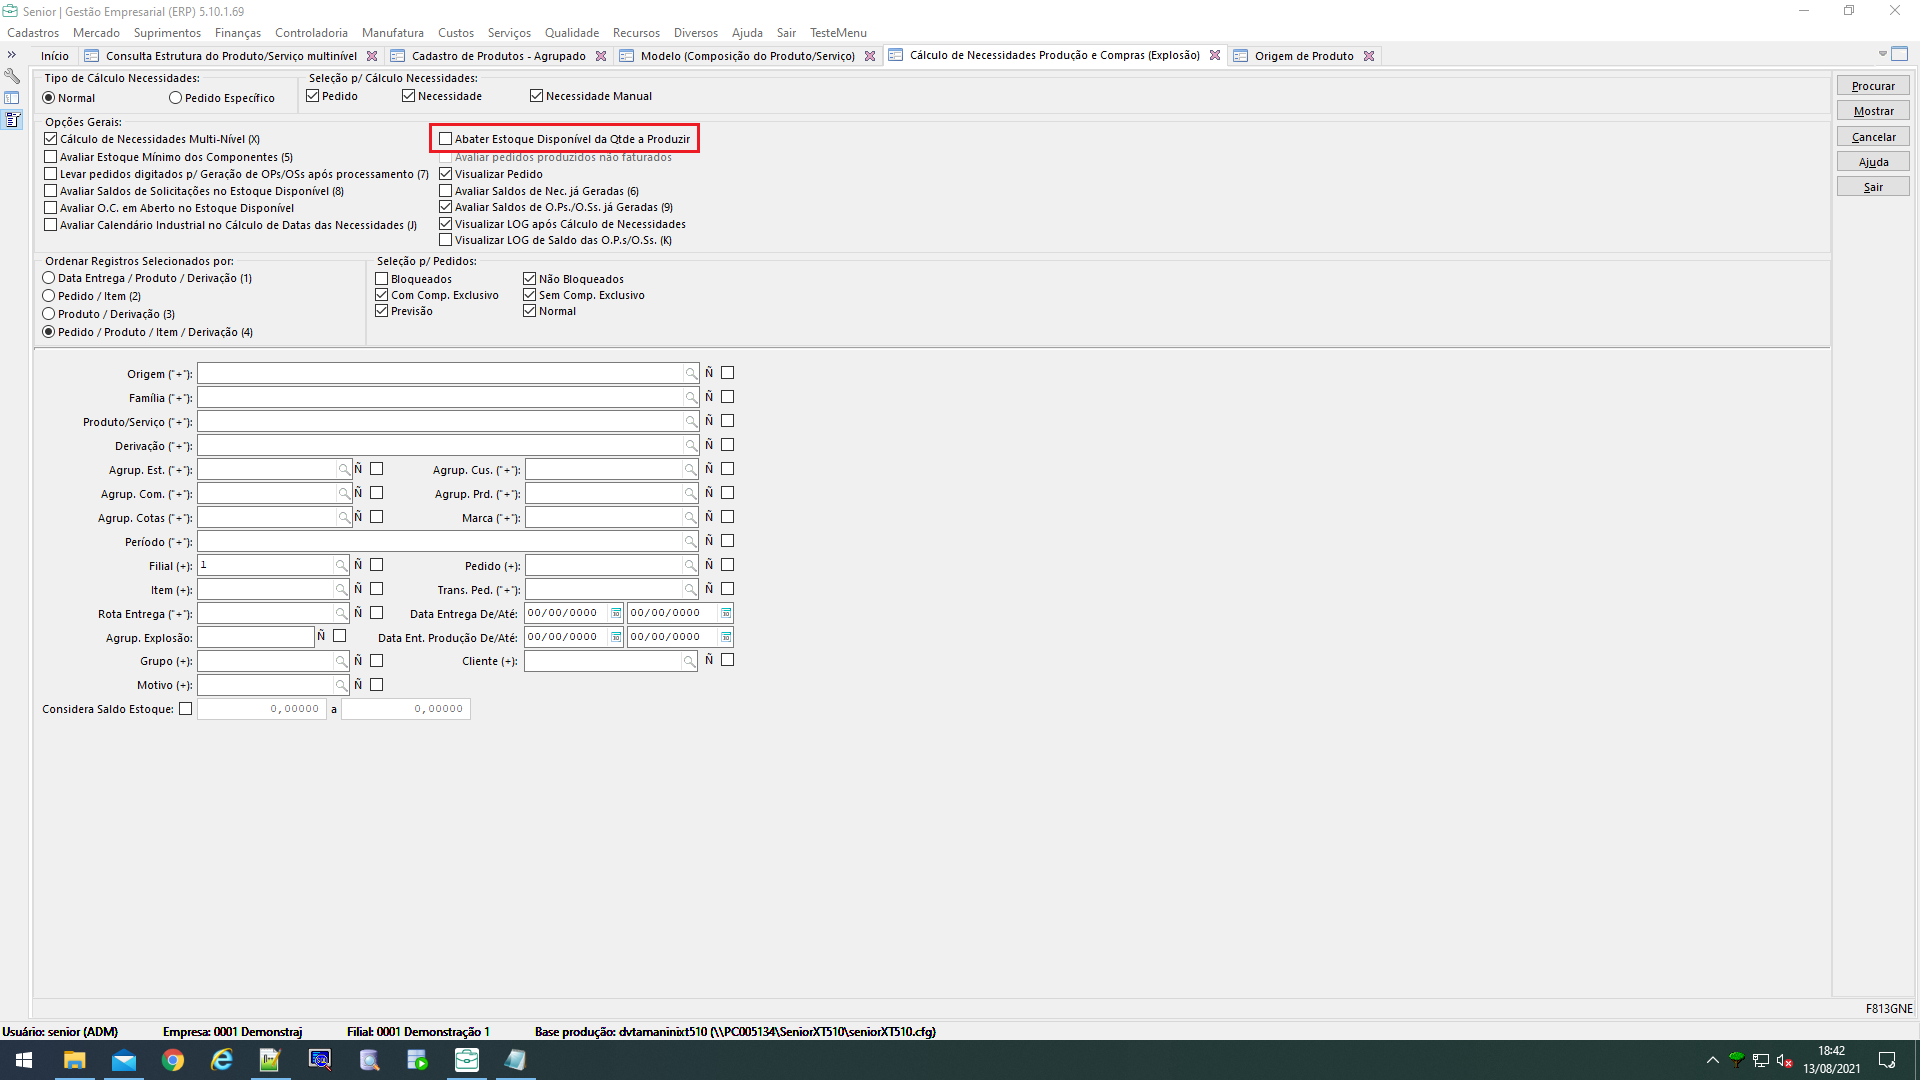Image resolution: width=1920 pixels, height=1080 pixels.
Task: Close the Origem de Produto tab
Action: click(x=1369, y=56)
